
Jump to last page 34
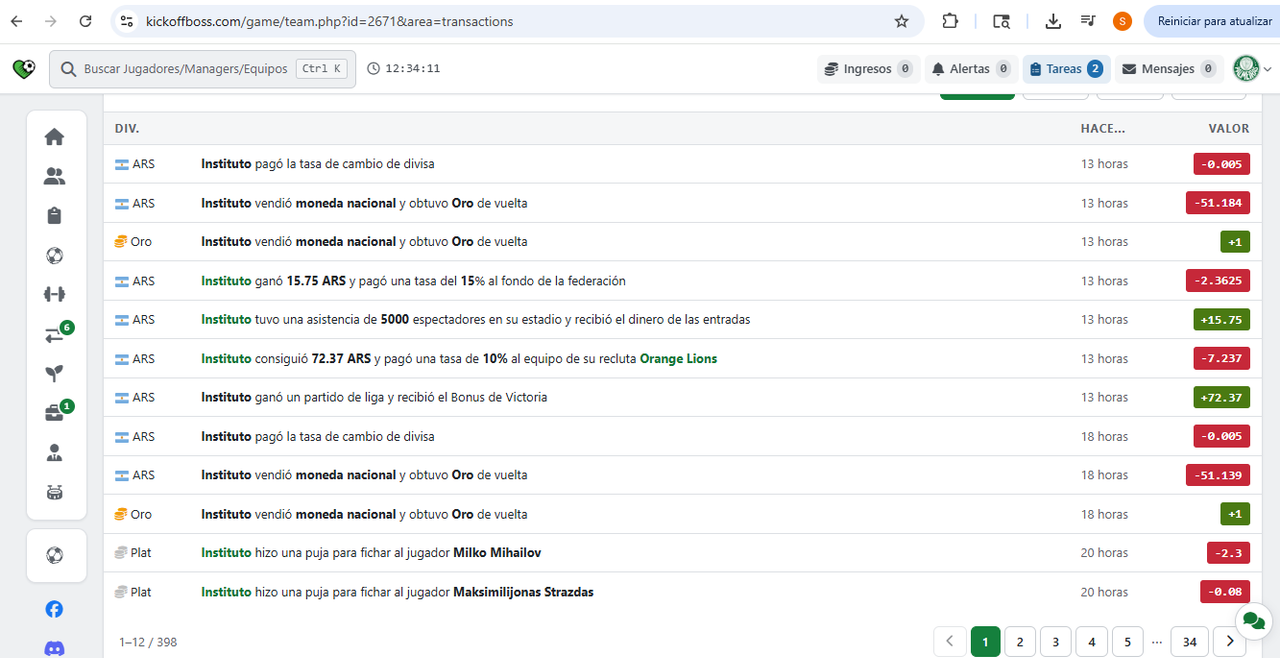click(x=1190, y=642)
